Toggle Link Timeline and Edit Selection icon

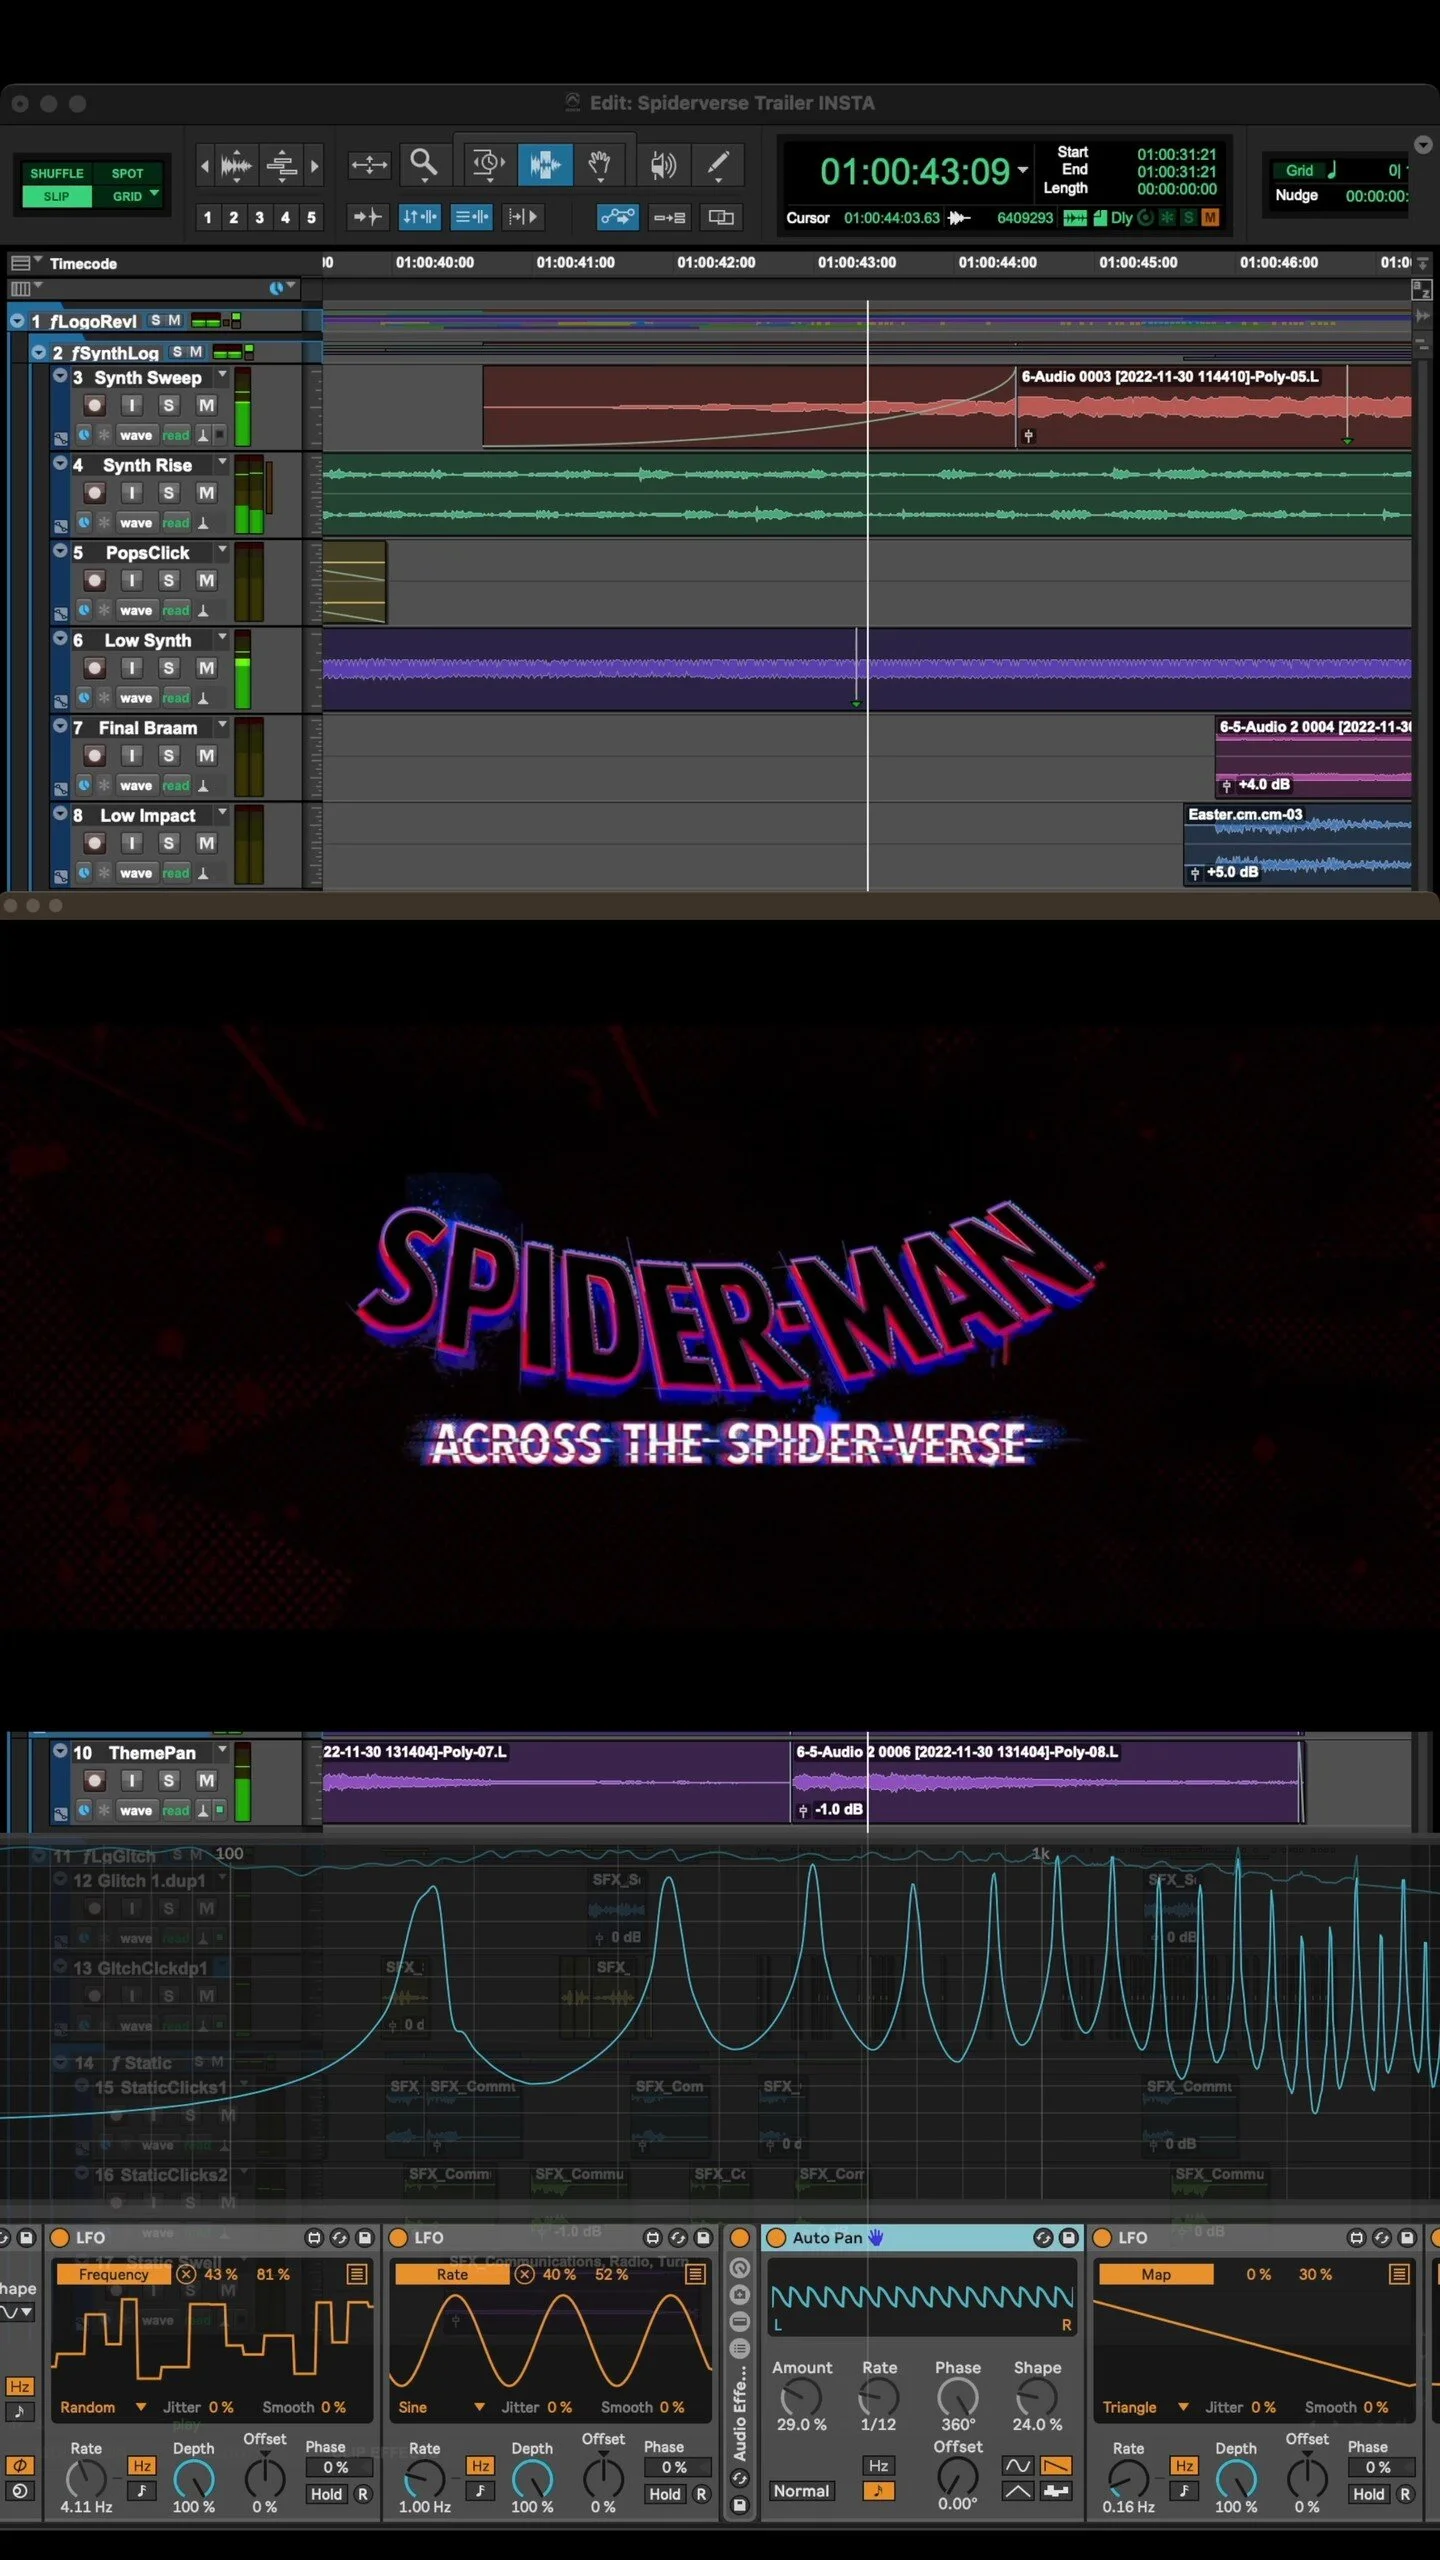click(x=420, y=216)
